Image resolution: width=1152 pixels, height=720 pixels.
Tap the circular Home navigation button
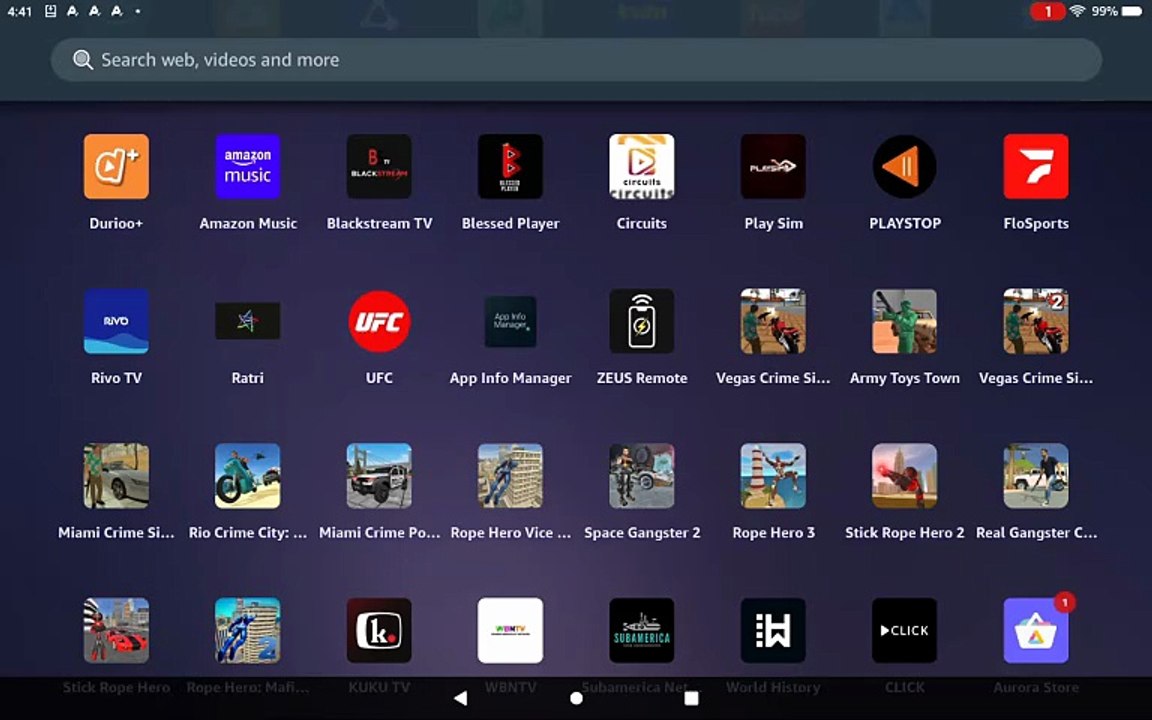pos(576,698)
